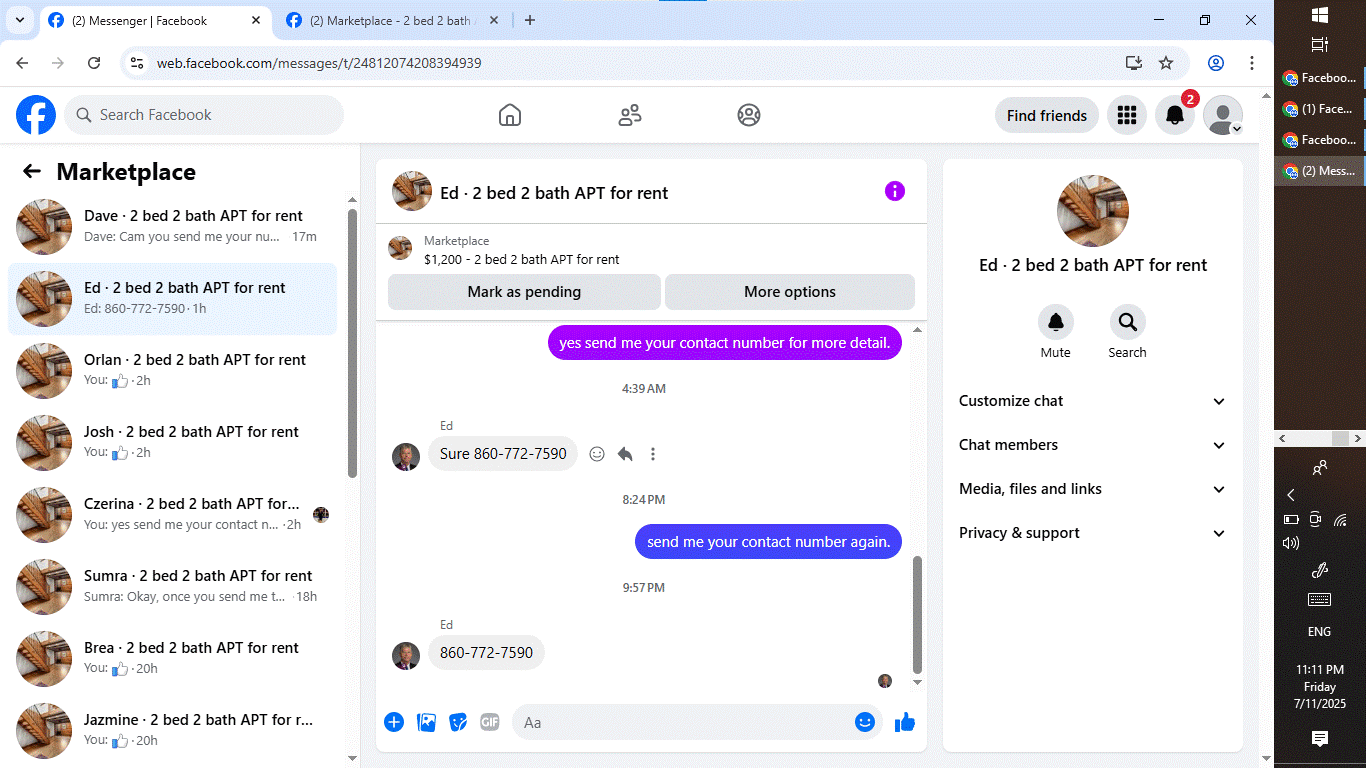Open the emoji picker
1366x768 pixels.
865,722
